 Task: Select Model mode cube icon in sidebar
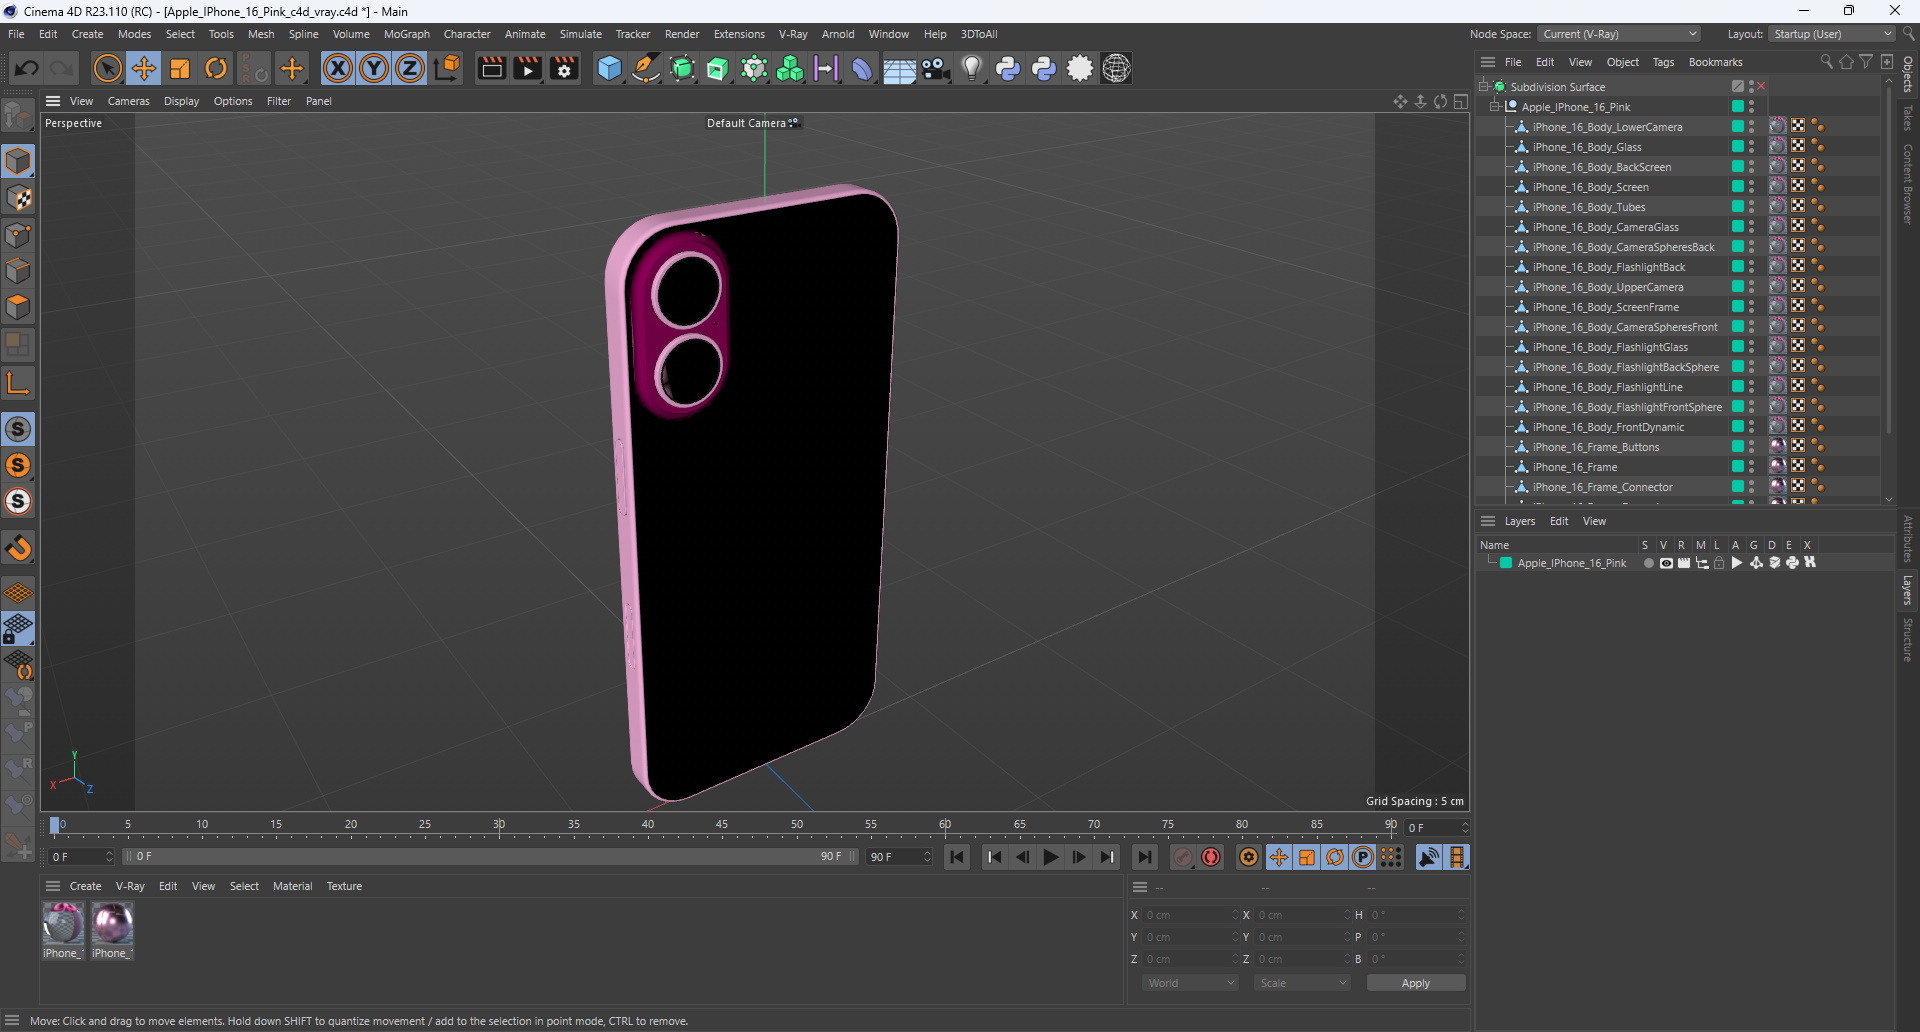pyautogui.click(x=18, y=161)
